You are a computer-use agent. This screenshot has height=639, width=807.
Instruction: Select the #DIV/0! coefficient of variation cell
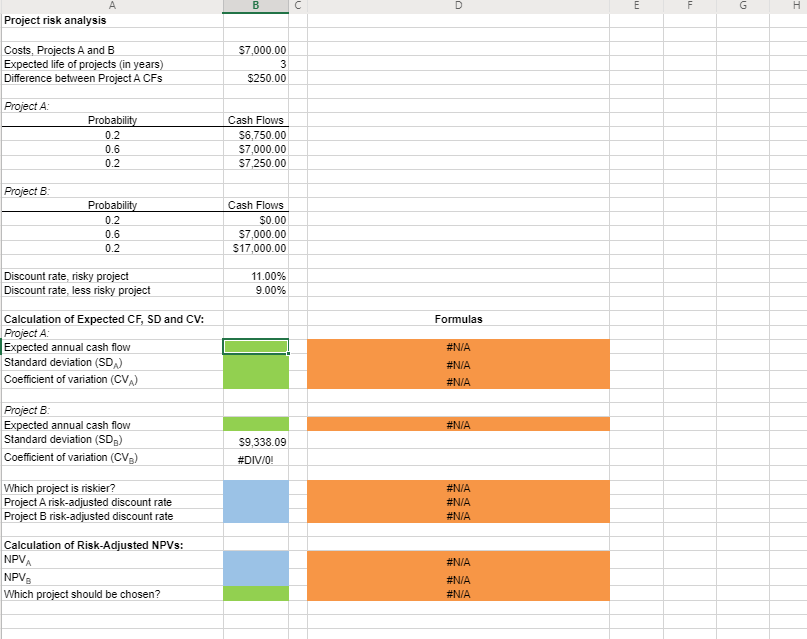click(256, 458)
